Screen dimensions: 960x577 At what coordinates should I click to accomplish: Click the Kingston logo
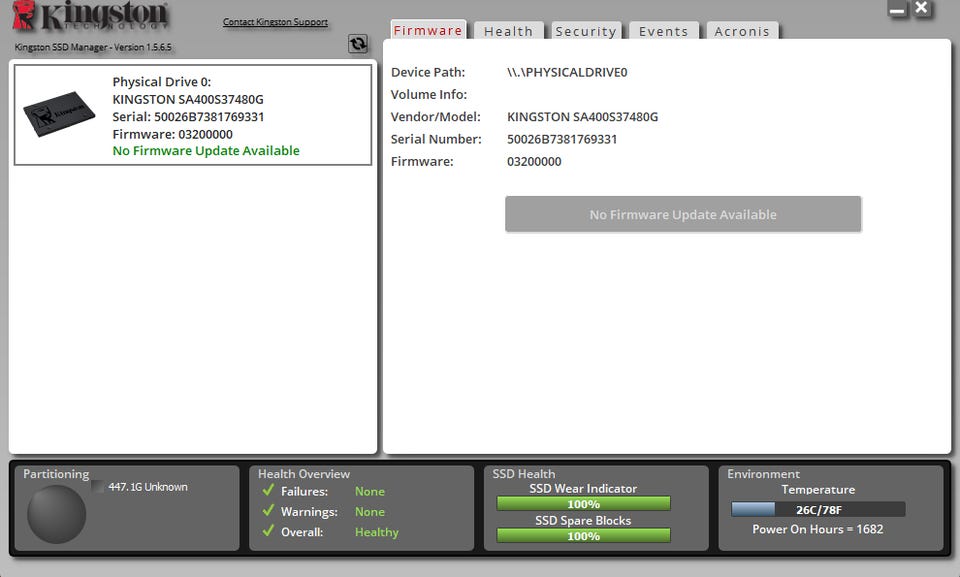[90, 17]
